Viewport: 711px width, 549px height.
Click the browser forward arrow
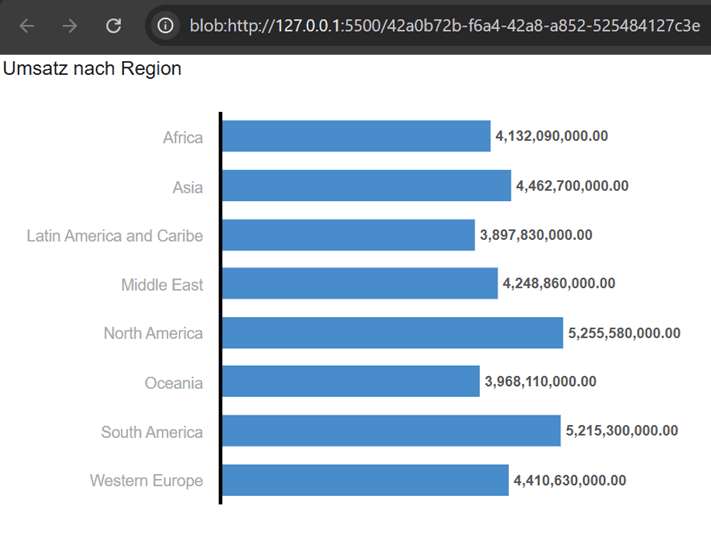tap(70, 26)
